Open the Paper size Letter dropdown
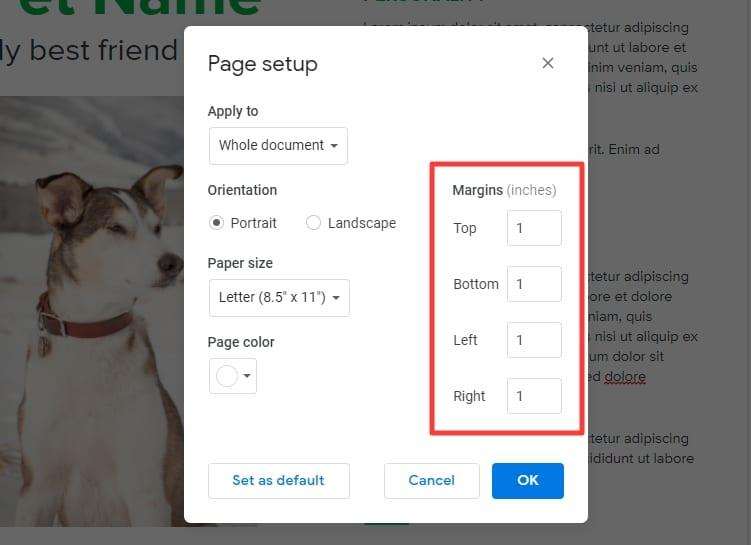Screen dimensions: 751x545 coord(279,297)
